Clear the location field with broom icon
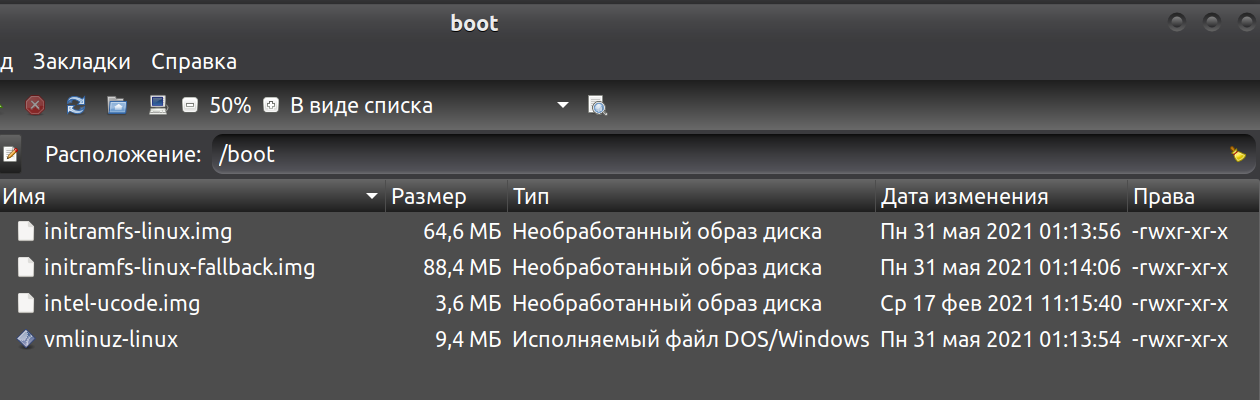This screenshot has width=1260, height=400. click(1238, 154)
